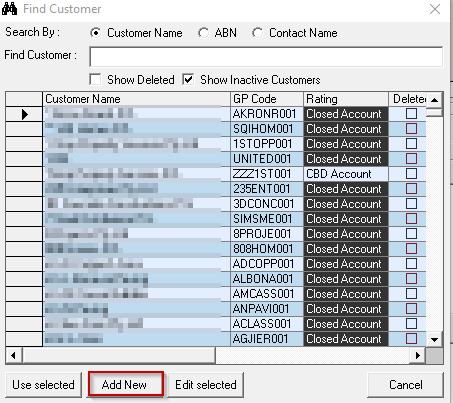The width and height of the screenshot is (453, 403).
Task: Click the Edit selected button
Action: click(206, 385)
